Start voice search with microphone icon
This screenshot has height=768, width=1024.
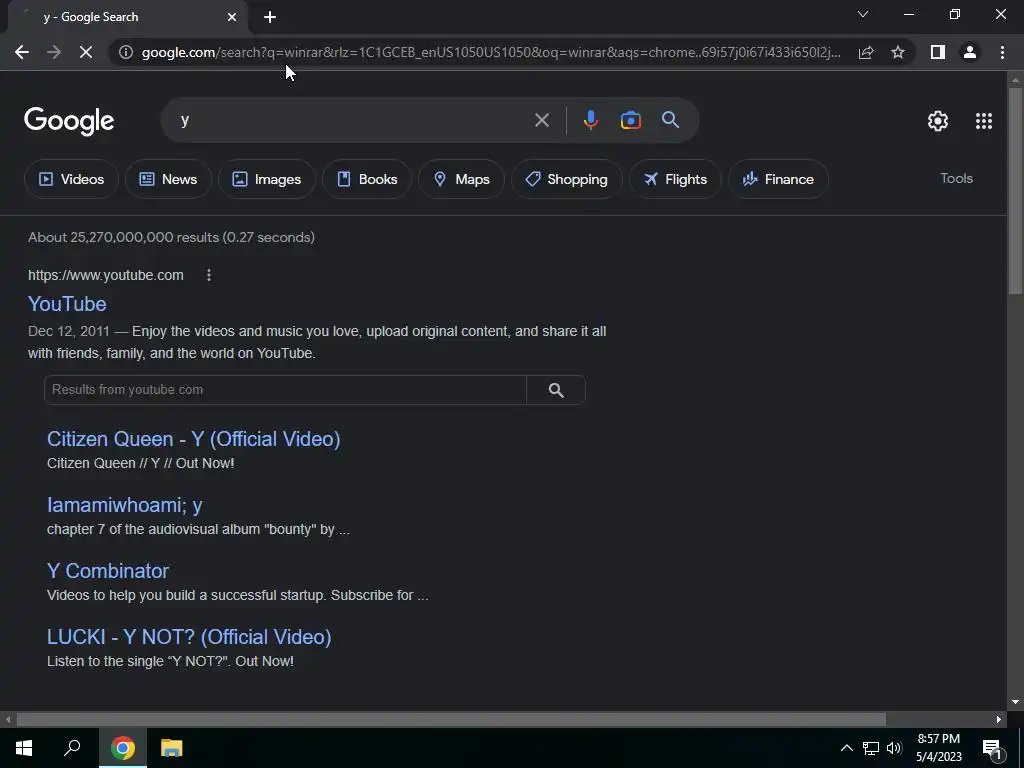click(590, 120)
